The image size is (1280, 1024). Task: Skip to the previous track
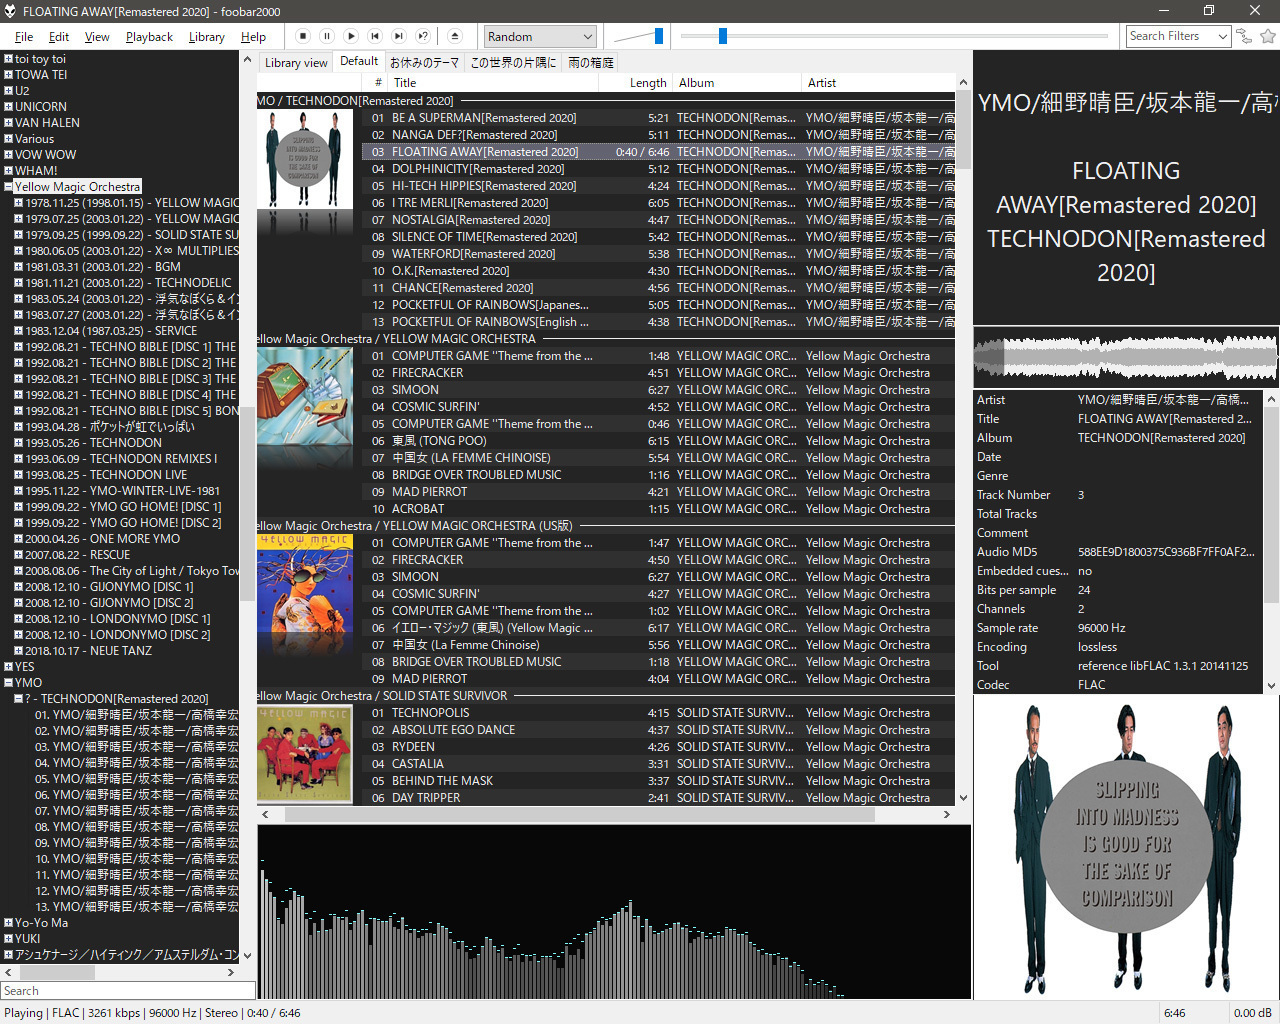(x=375, y=36)
